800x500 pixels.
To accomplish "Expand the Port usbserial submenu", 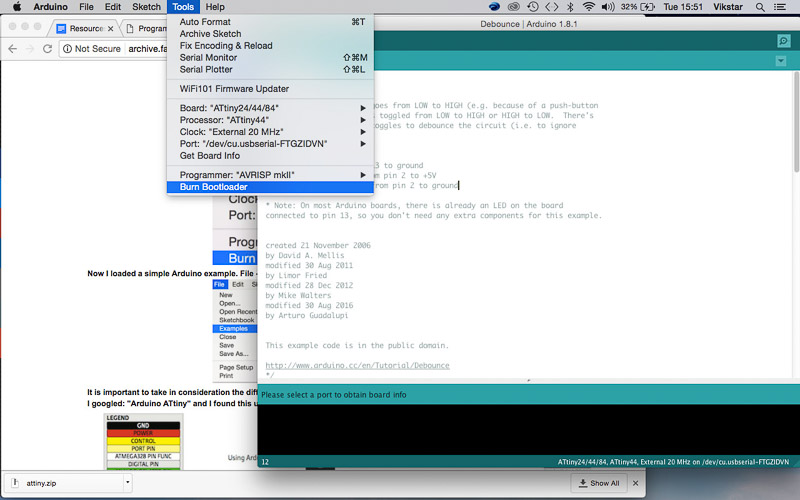I will [x=270, y=144].
